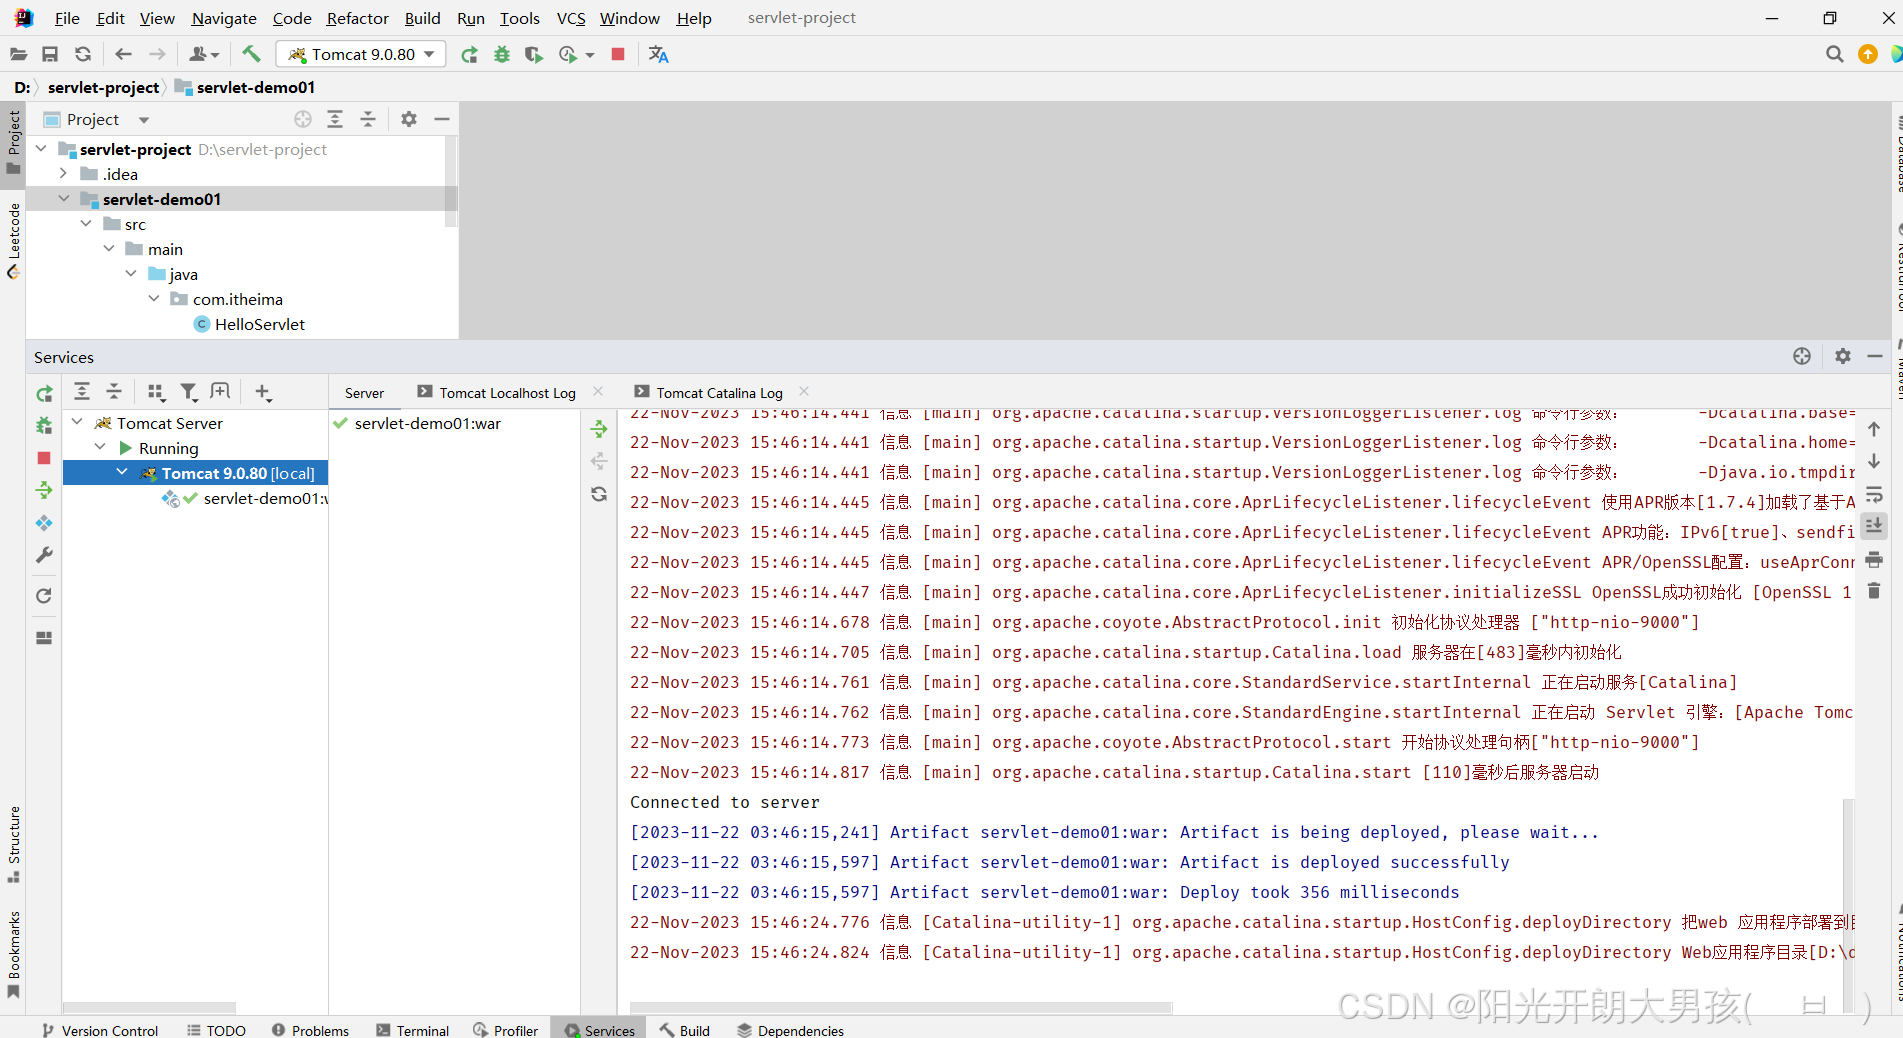1903x1038 pixels.
Task: Open the Problems tool window
Action: pyautogui.click(x=311, y=1030)
